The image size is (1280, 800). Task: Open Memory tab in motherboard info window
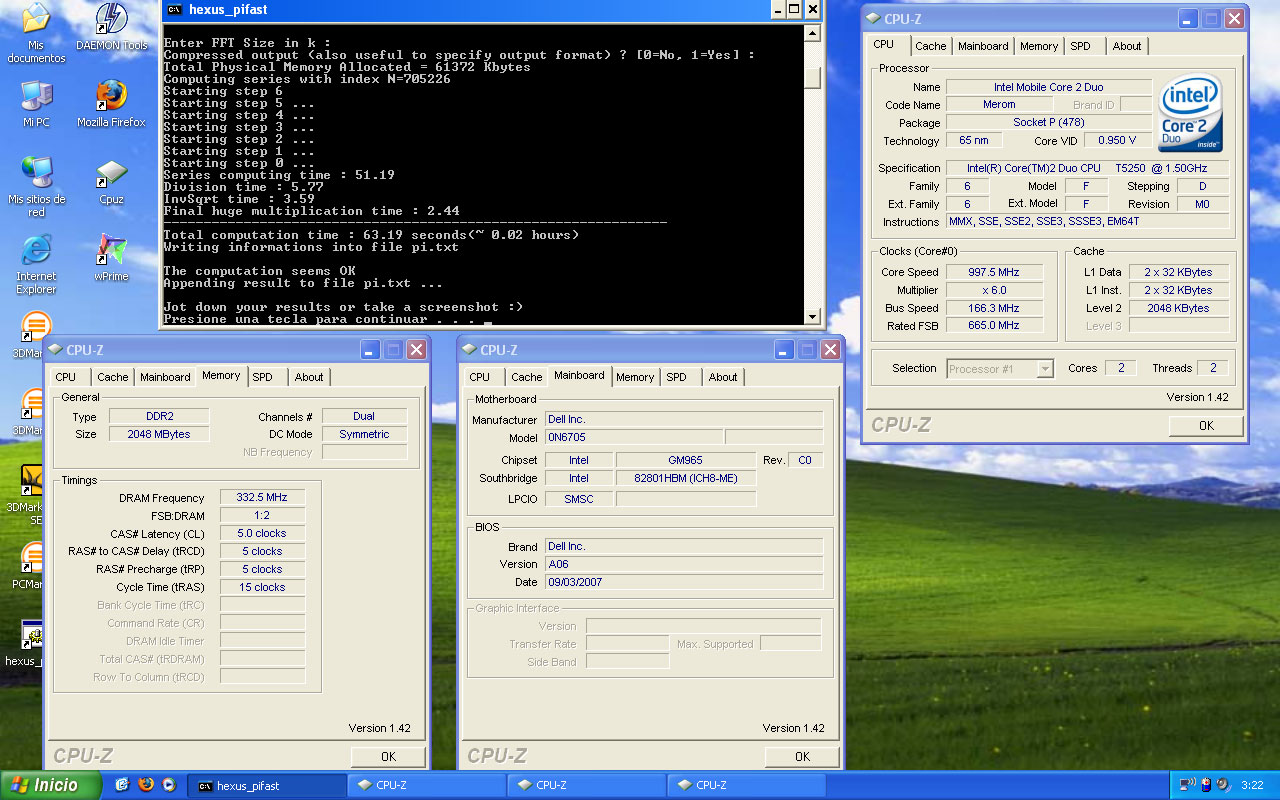click(x=635, y=377)
